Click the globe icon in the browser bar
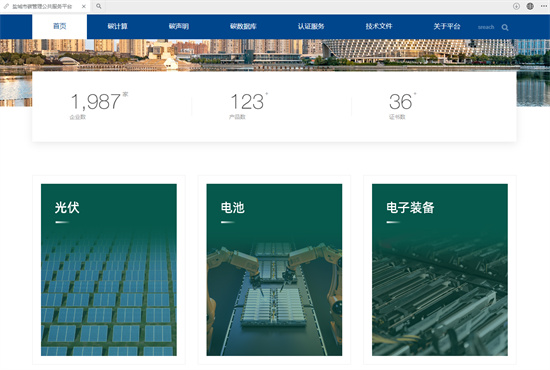550x370 pixels. coord(530,6)
